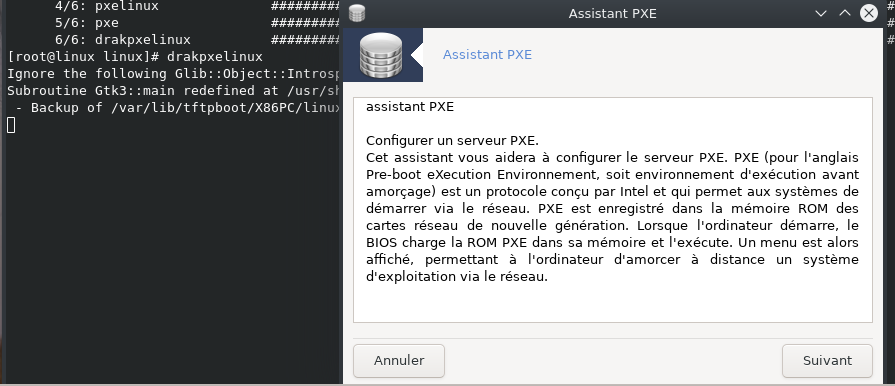Viewport: 895px width, 386px height.
Task: Close the Assistant PXE dialog
Action: (869, 13)
